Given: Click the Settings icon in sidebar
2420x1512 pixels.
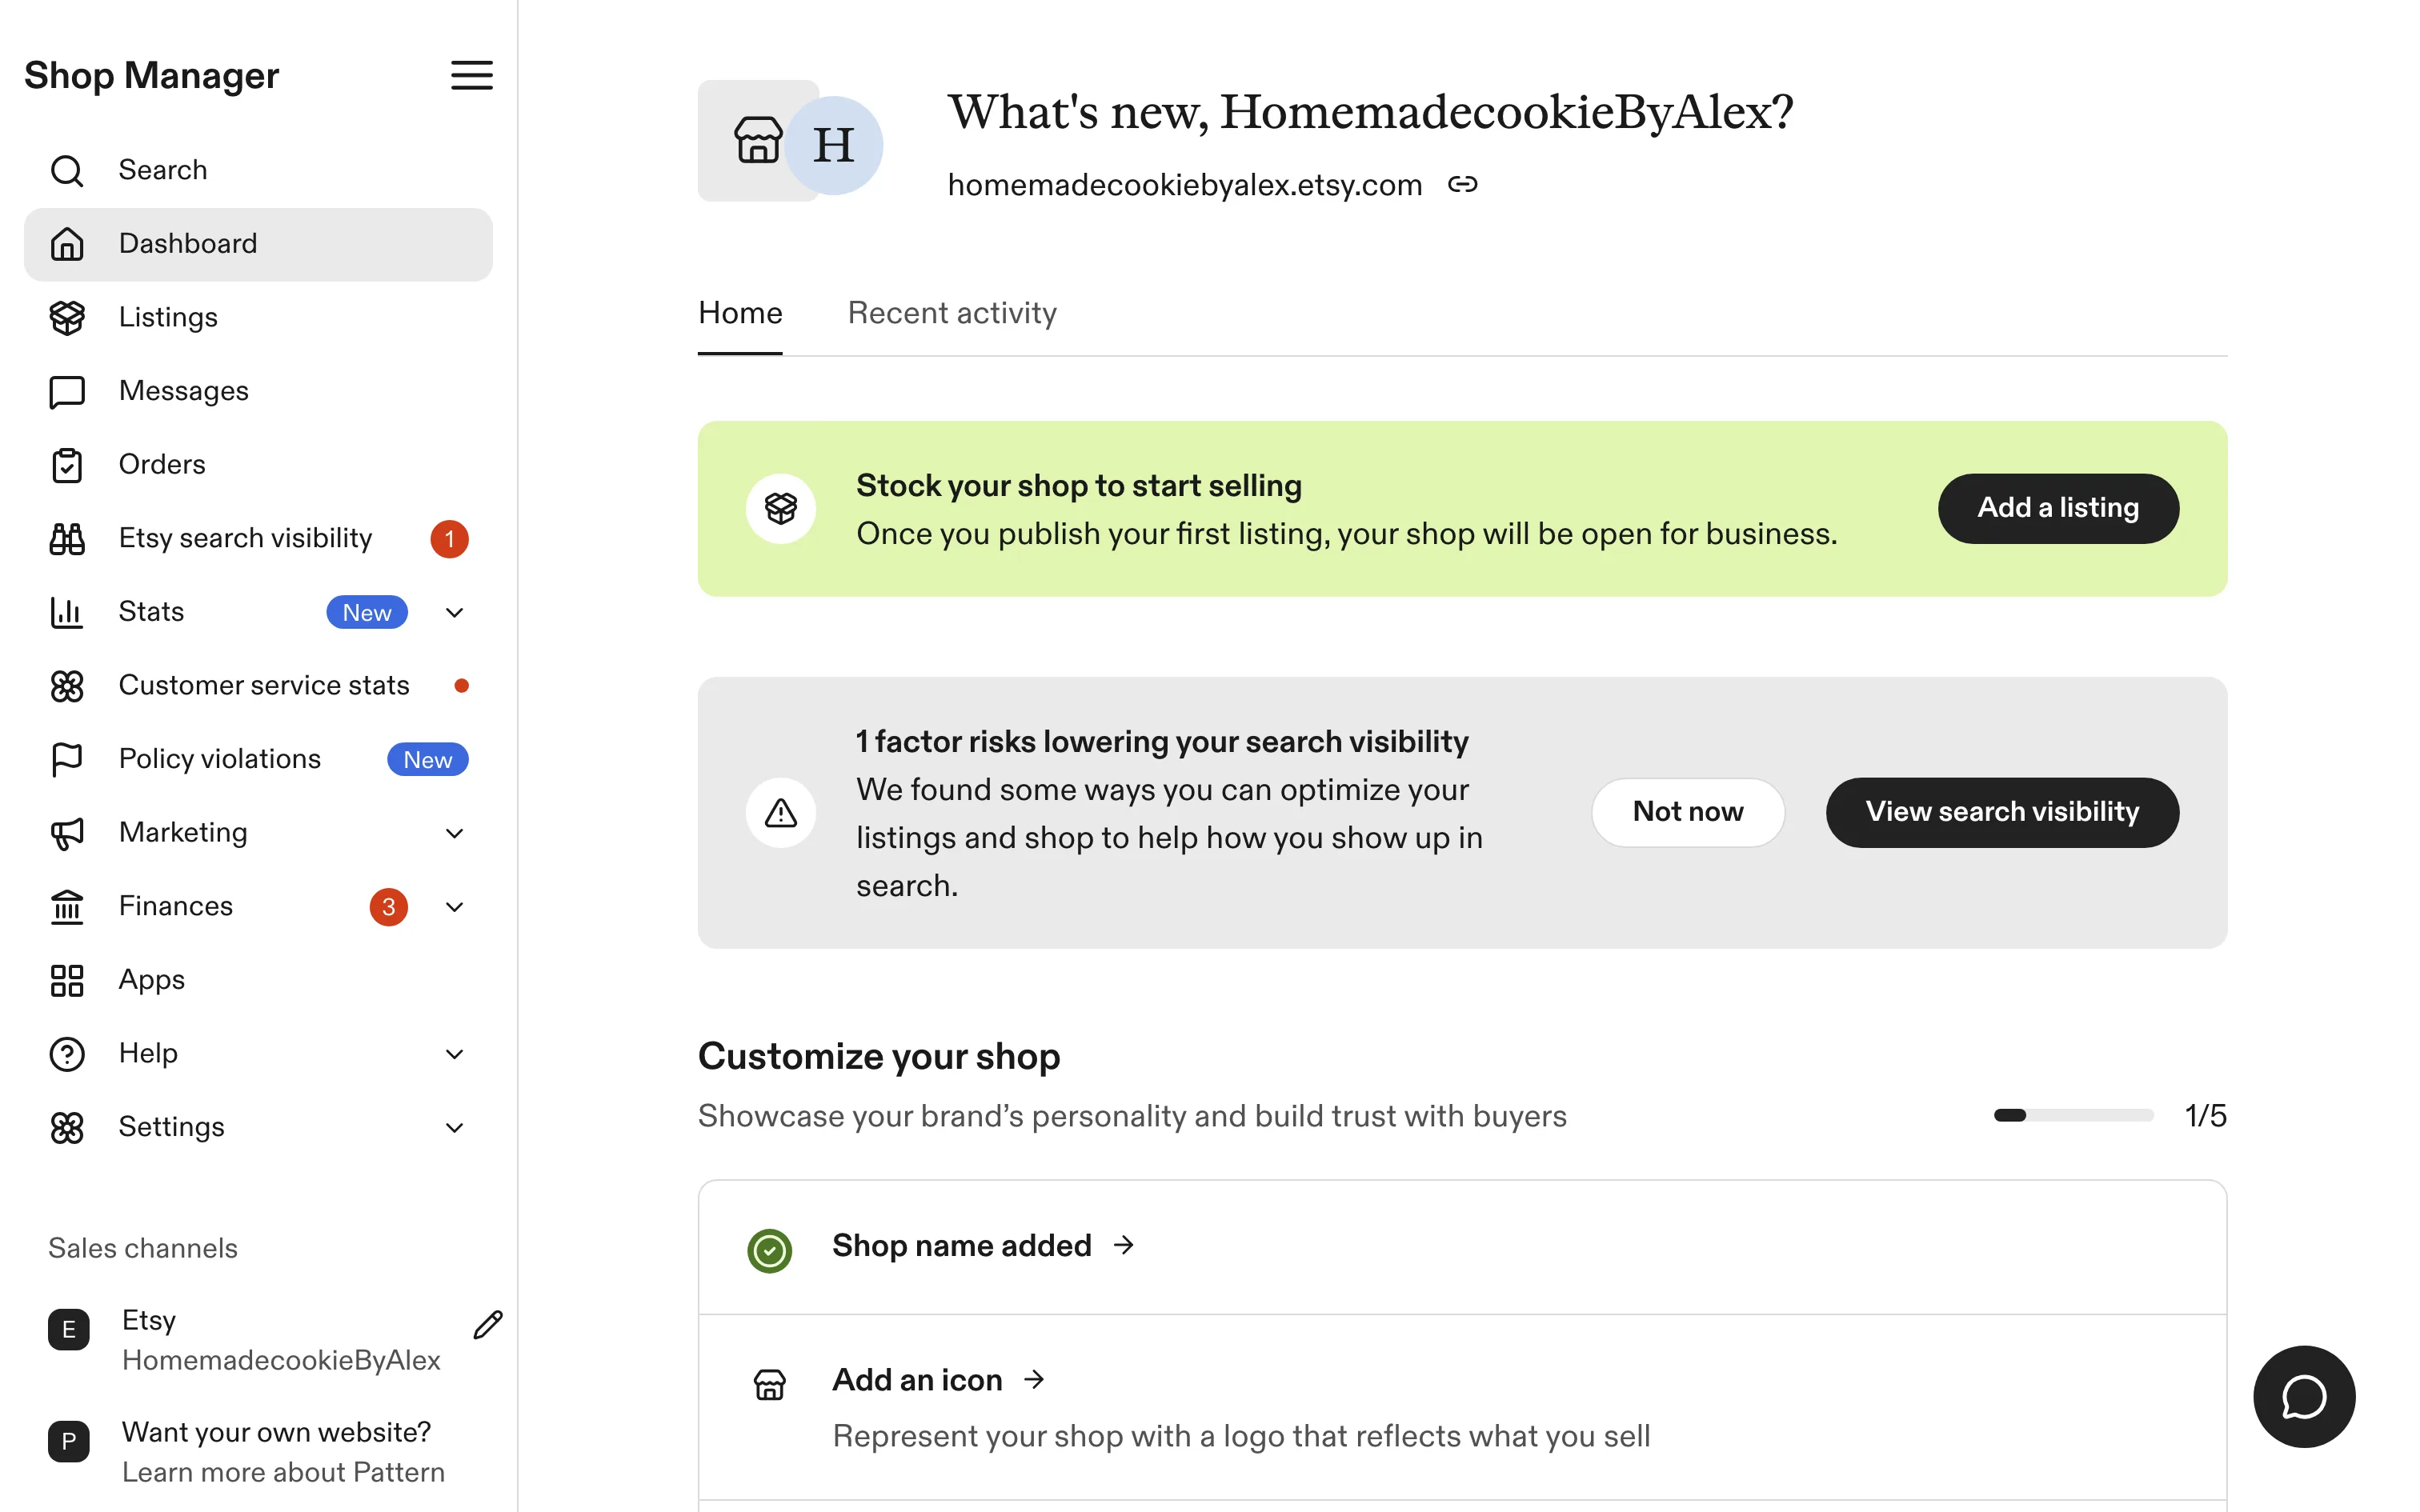Looking at the screenshot, I should tap(67, 1128).
